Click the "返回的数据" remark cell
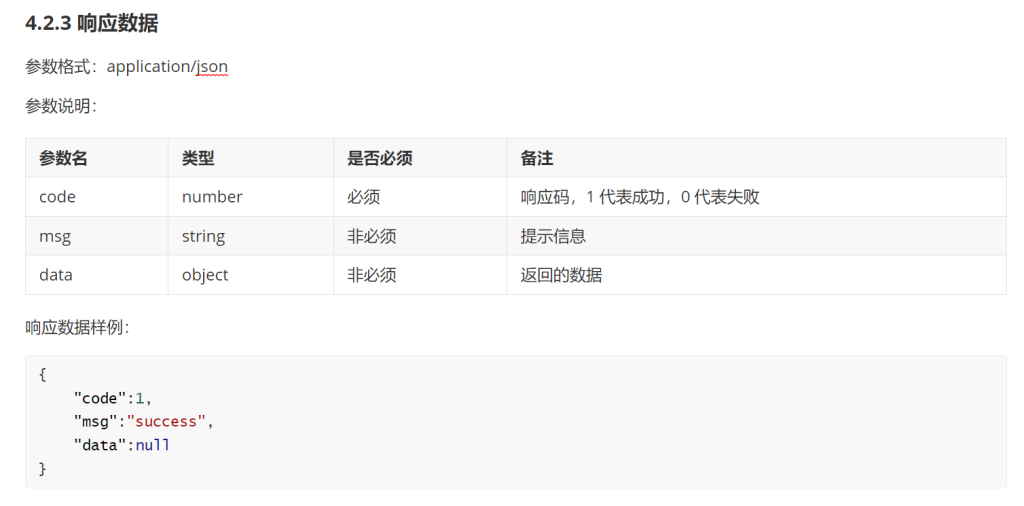Image resolution: width=1024 pixels, height=506 pixels. (561, 275)
